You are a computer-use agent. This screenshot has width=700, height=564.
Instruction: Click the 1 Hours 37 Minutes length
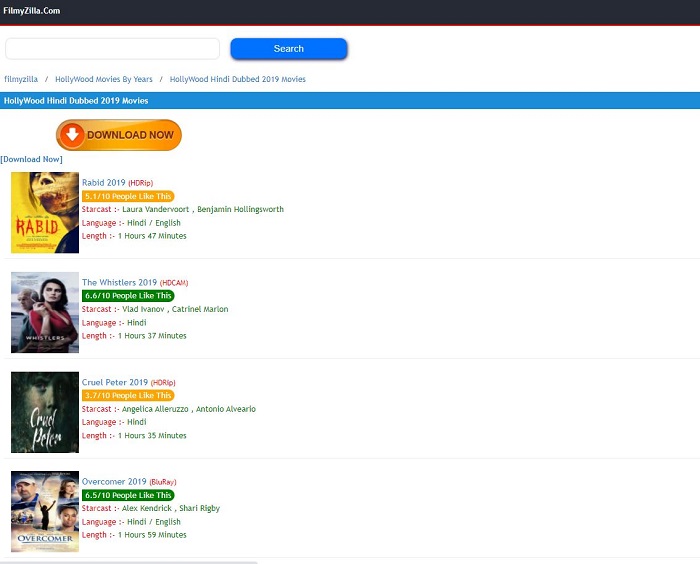(152, 336)
